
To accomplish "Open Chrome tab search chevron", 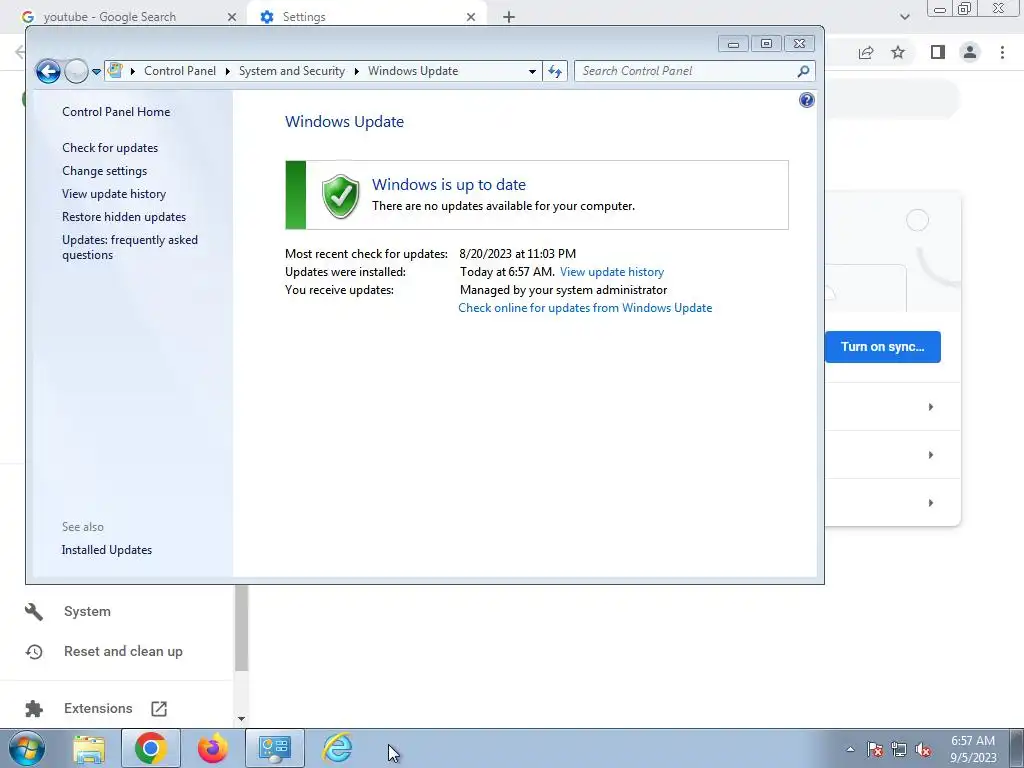I will [904, 17].
